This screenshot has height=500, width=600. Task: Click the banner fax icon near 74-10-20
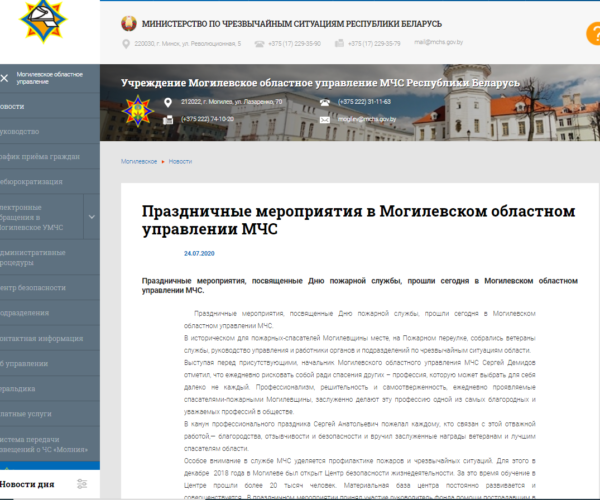[x=168, y=120]
